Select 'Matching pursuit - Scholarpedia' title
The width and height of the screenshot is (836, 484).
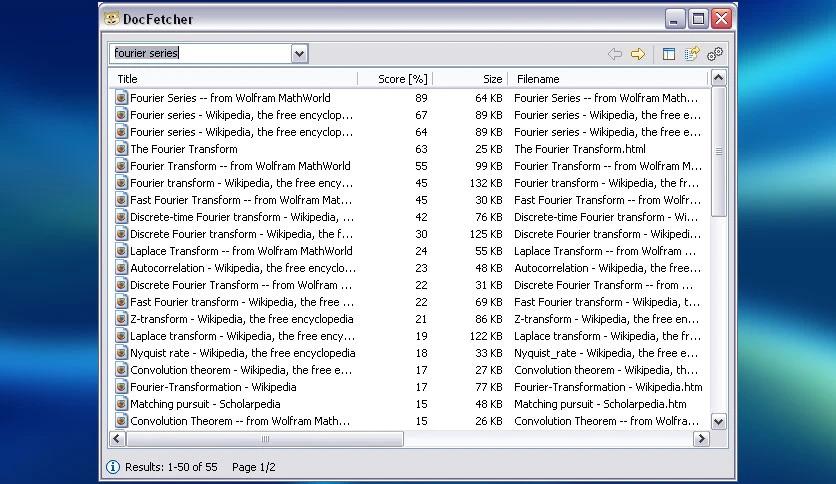click(x=205, y=404)
